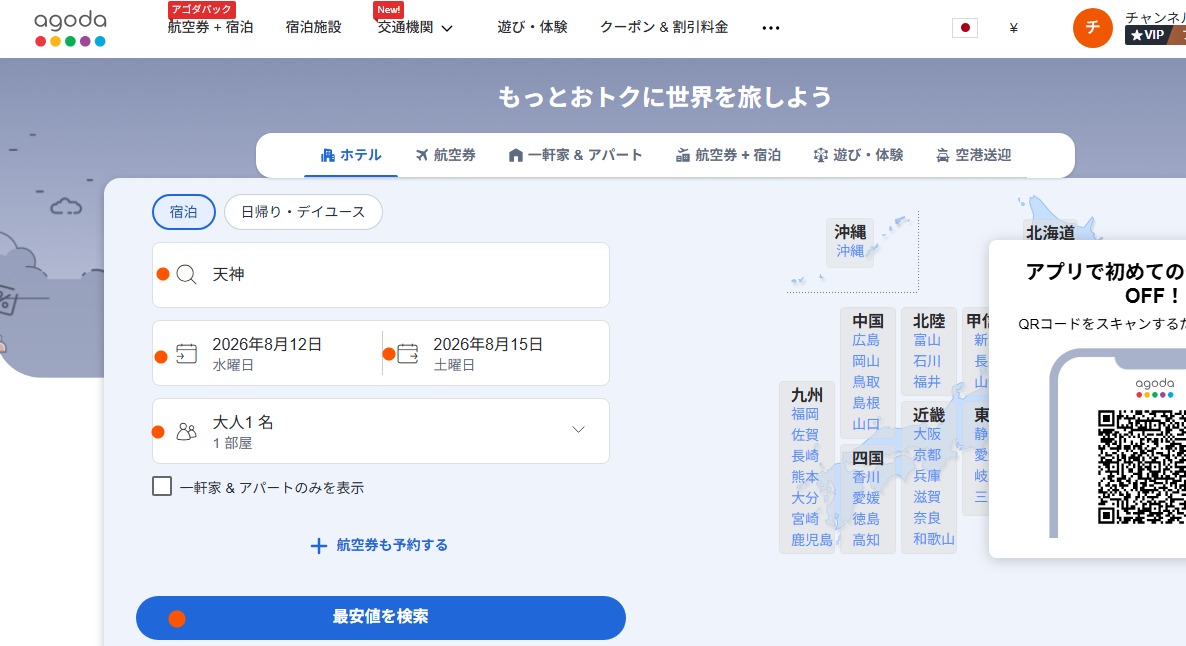This screenshot has width=1186, height=646.
Task: Open クーポン & 割引料金 in top navigation
Action: pyautogui.click(x=664, y=27)
